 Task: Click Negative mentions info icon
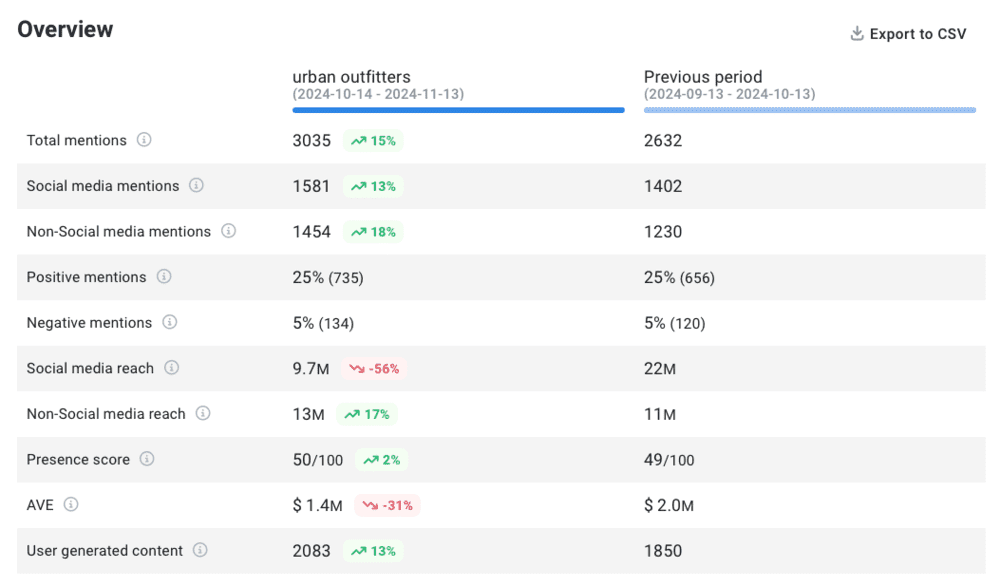tap(170, 322)
